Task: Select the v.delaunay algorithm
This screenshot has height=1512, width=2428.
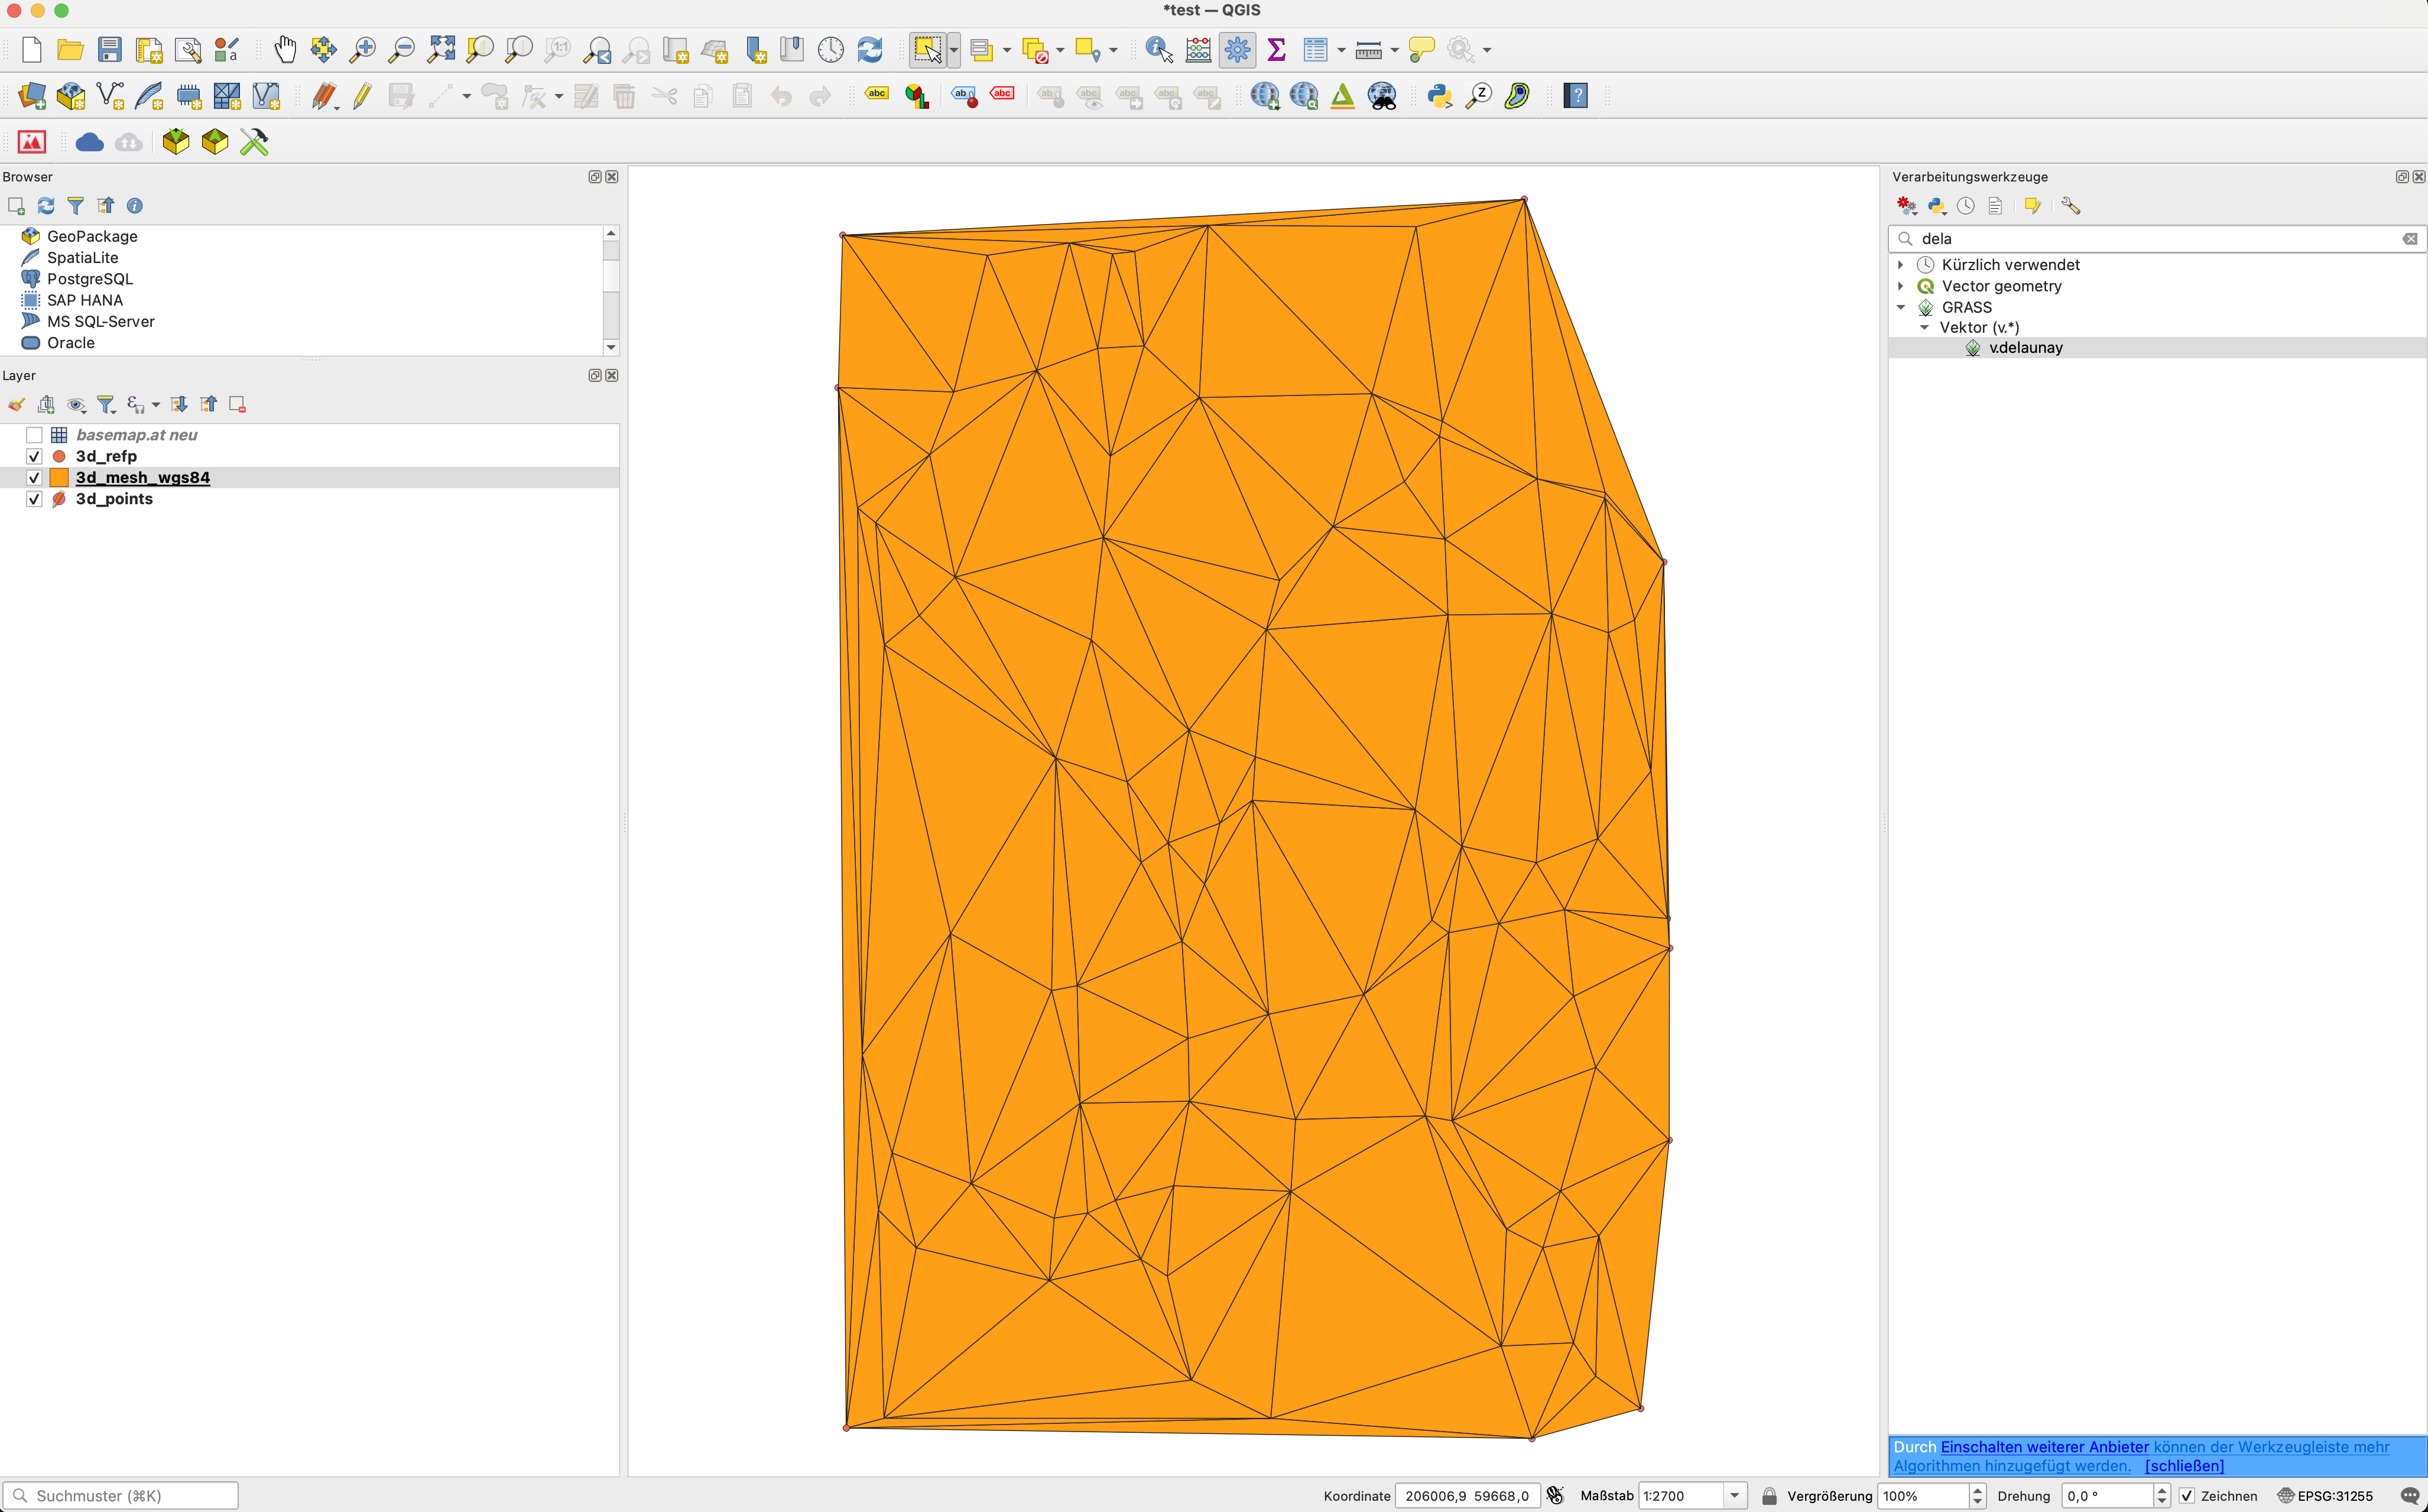Action: point(2026,348)
